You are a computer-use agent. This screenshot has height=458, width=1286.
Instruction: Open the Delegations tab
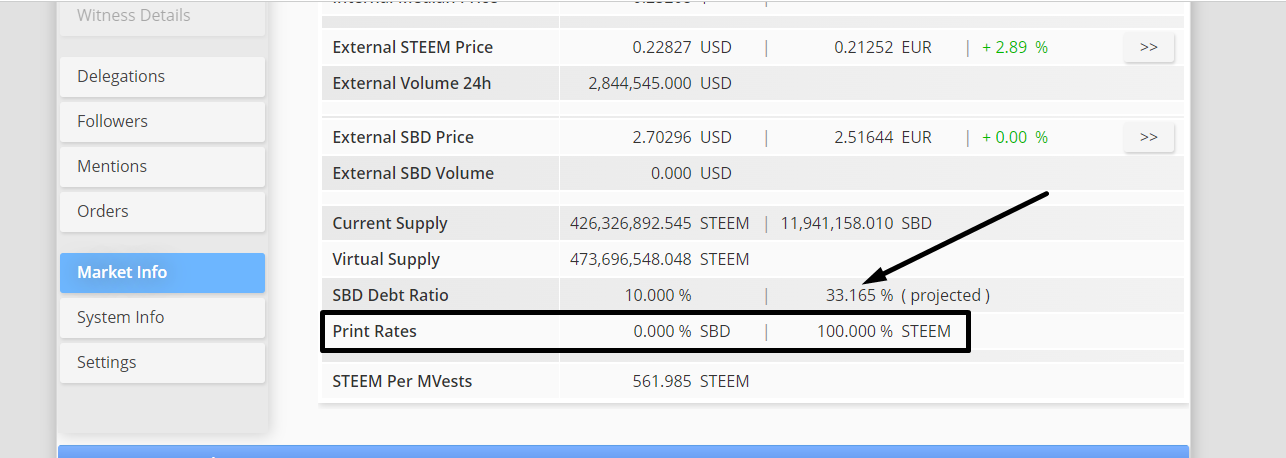[162, 76]
